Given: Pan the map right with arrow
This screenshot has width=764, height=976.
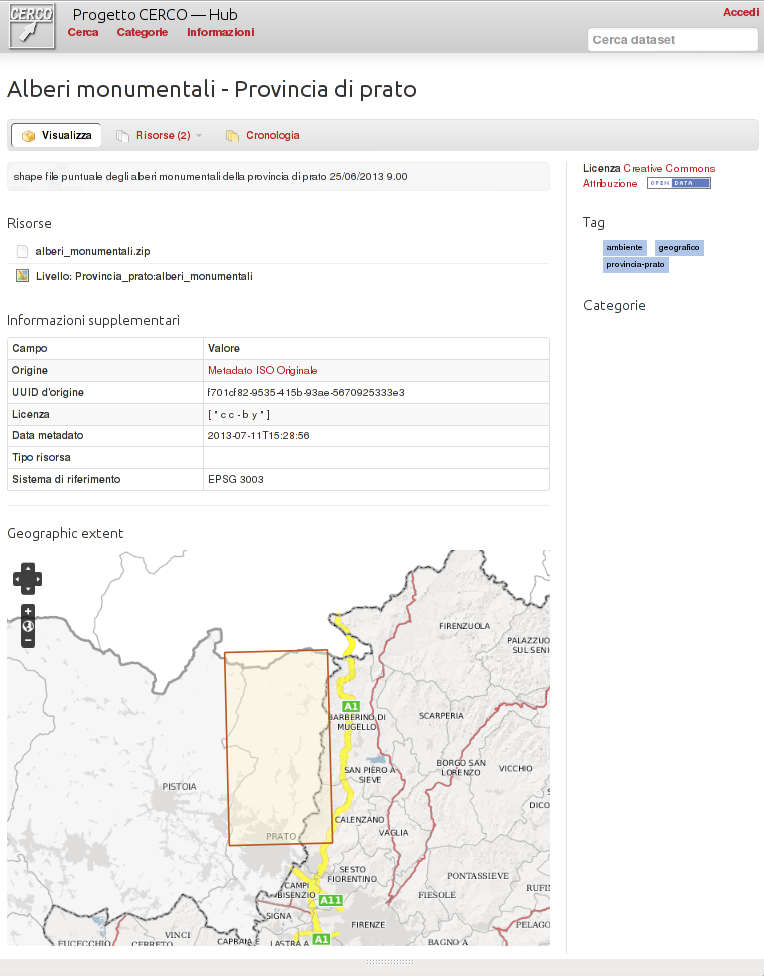Looking at the screenshot, I should click(x=38, y=579).
